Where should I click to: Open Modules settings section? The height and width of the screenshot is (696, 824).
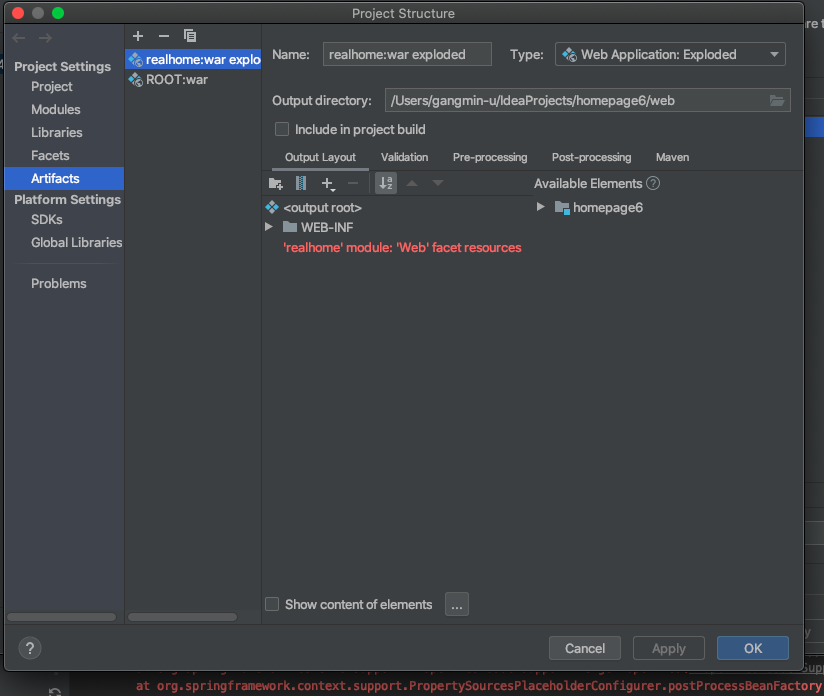click(56, 109)
